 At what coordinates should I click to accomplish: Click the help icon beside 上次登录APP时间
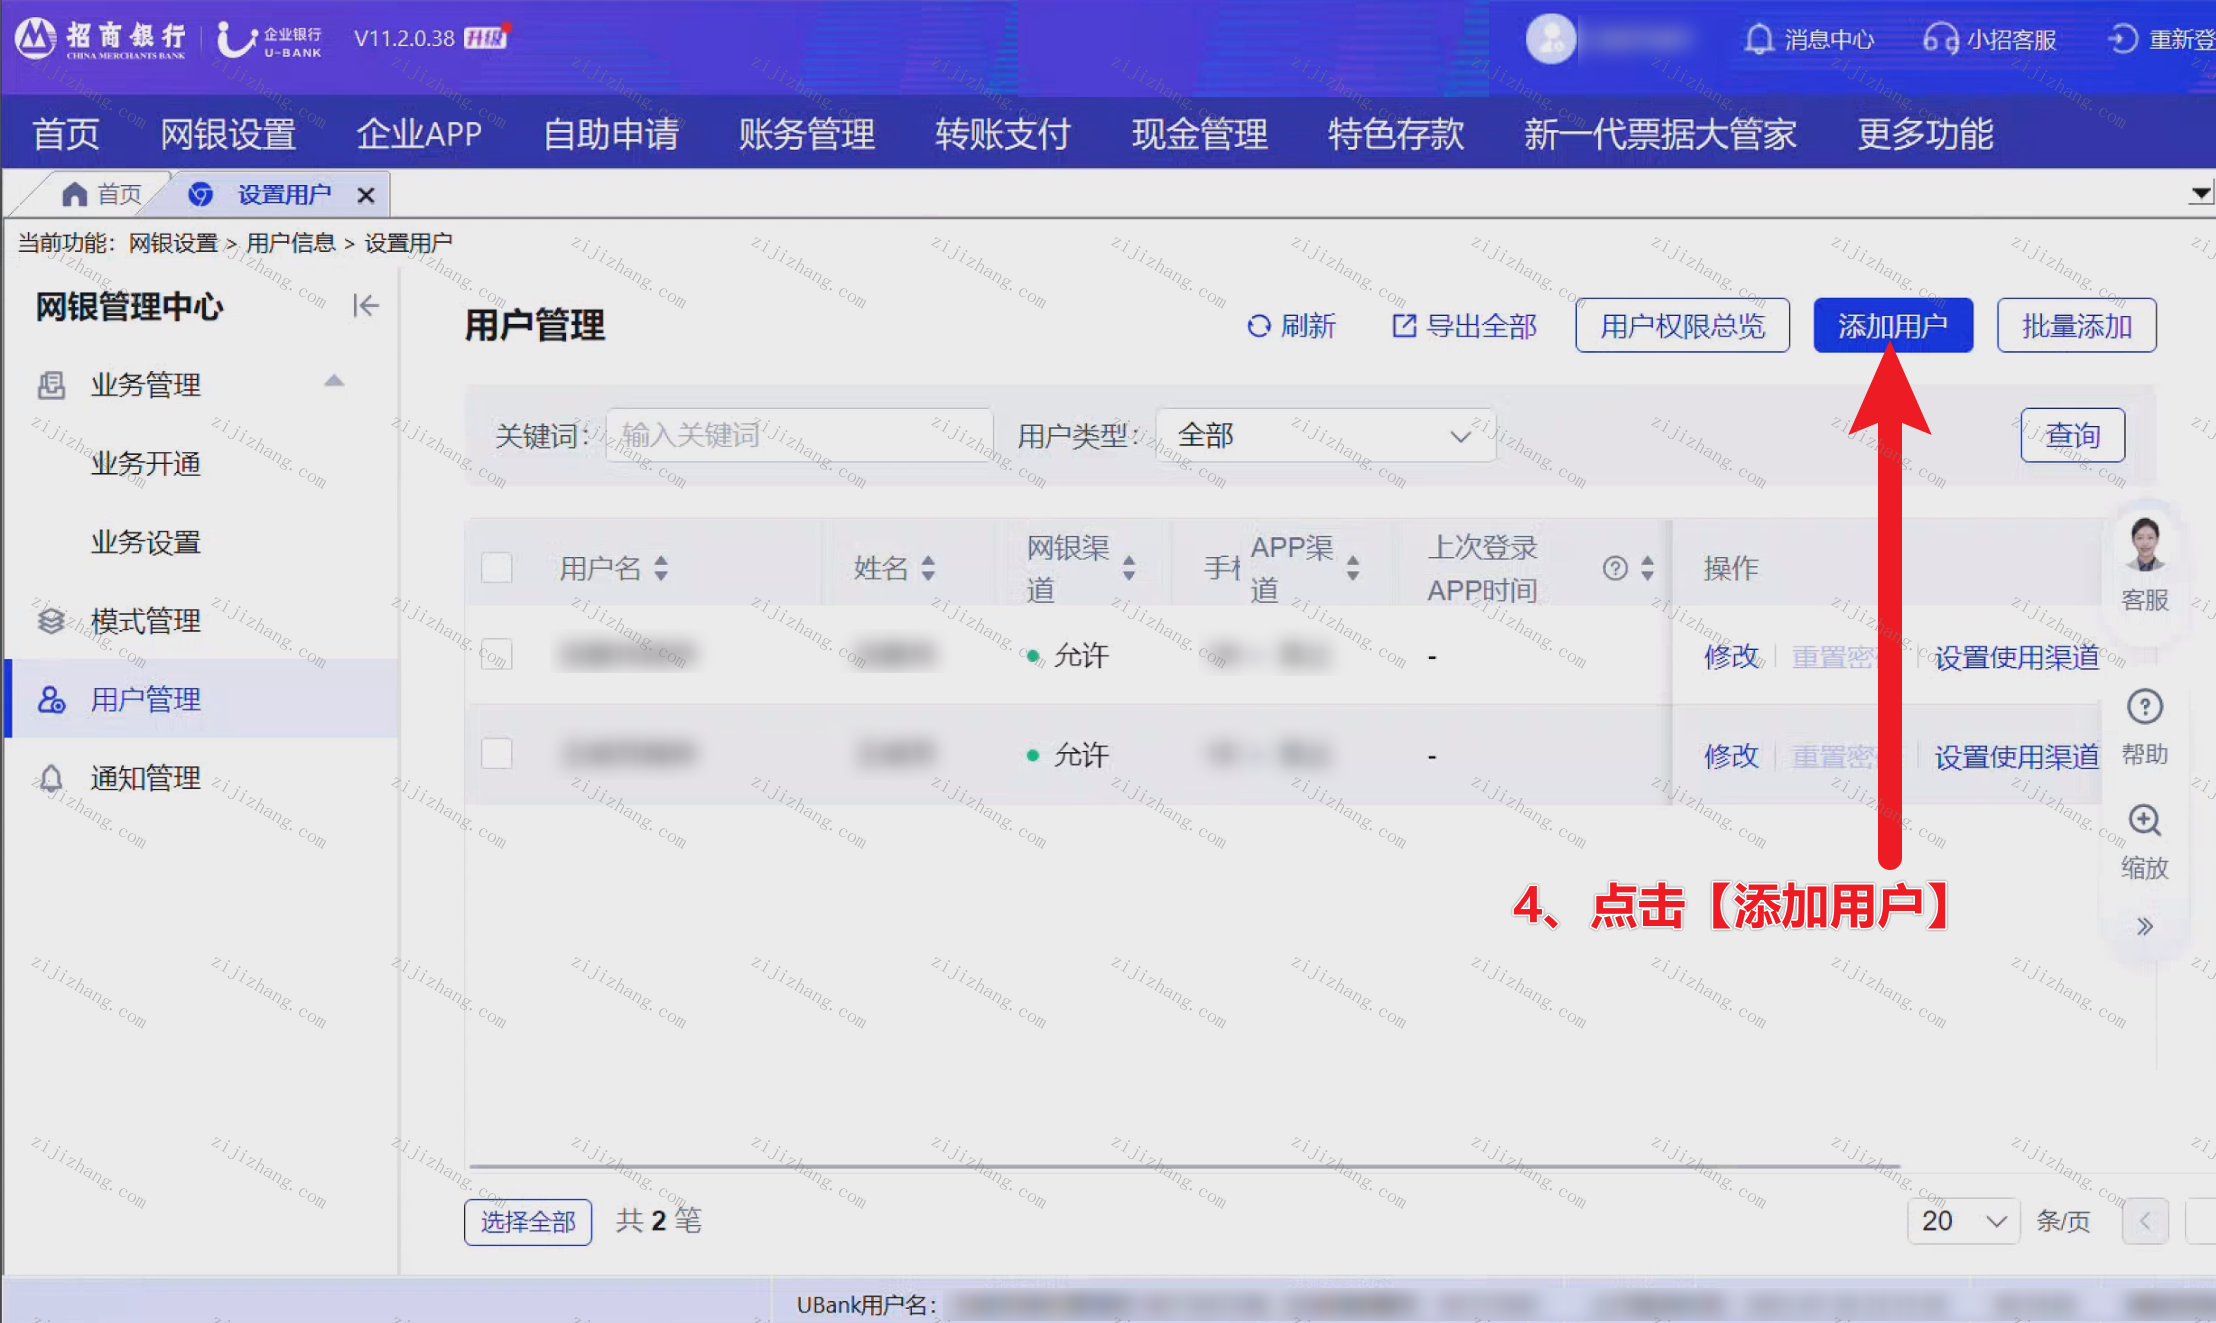pyautogui.click(x=1615, y=568)
